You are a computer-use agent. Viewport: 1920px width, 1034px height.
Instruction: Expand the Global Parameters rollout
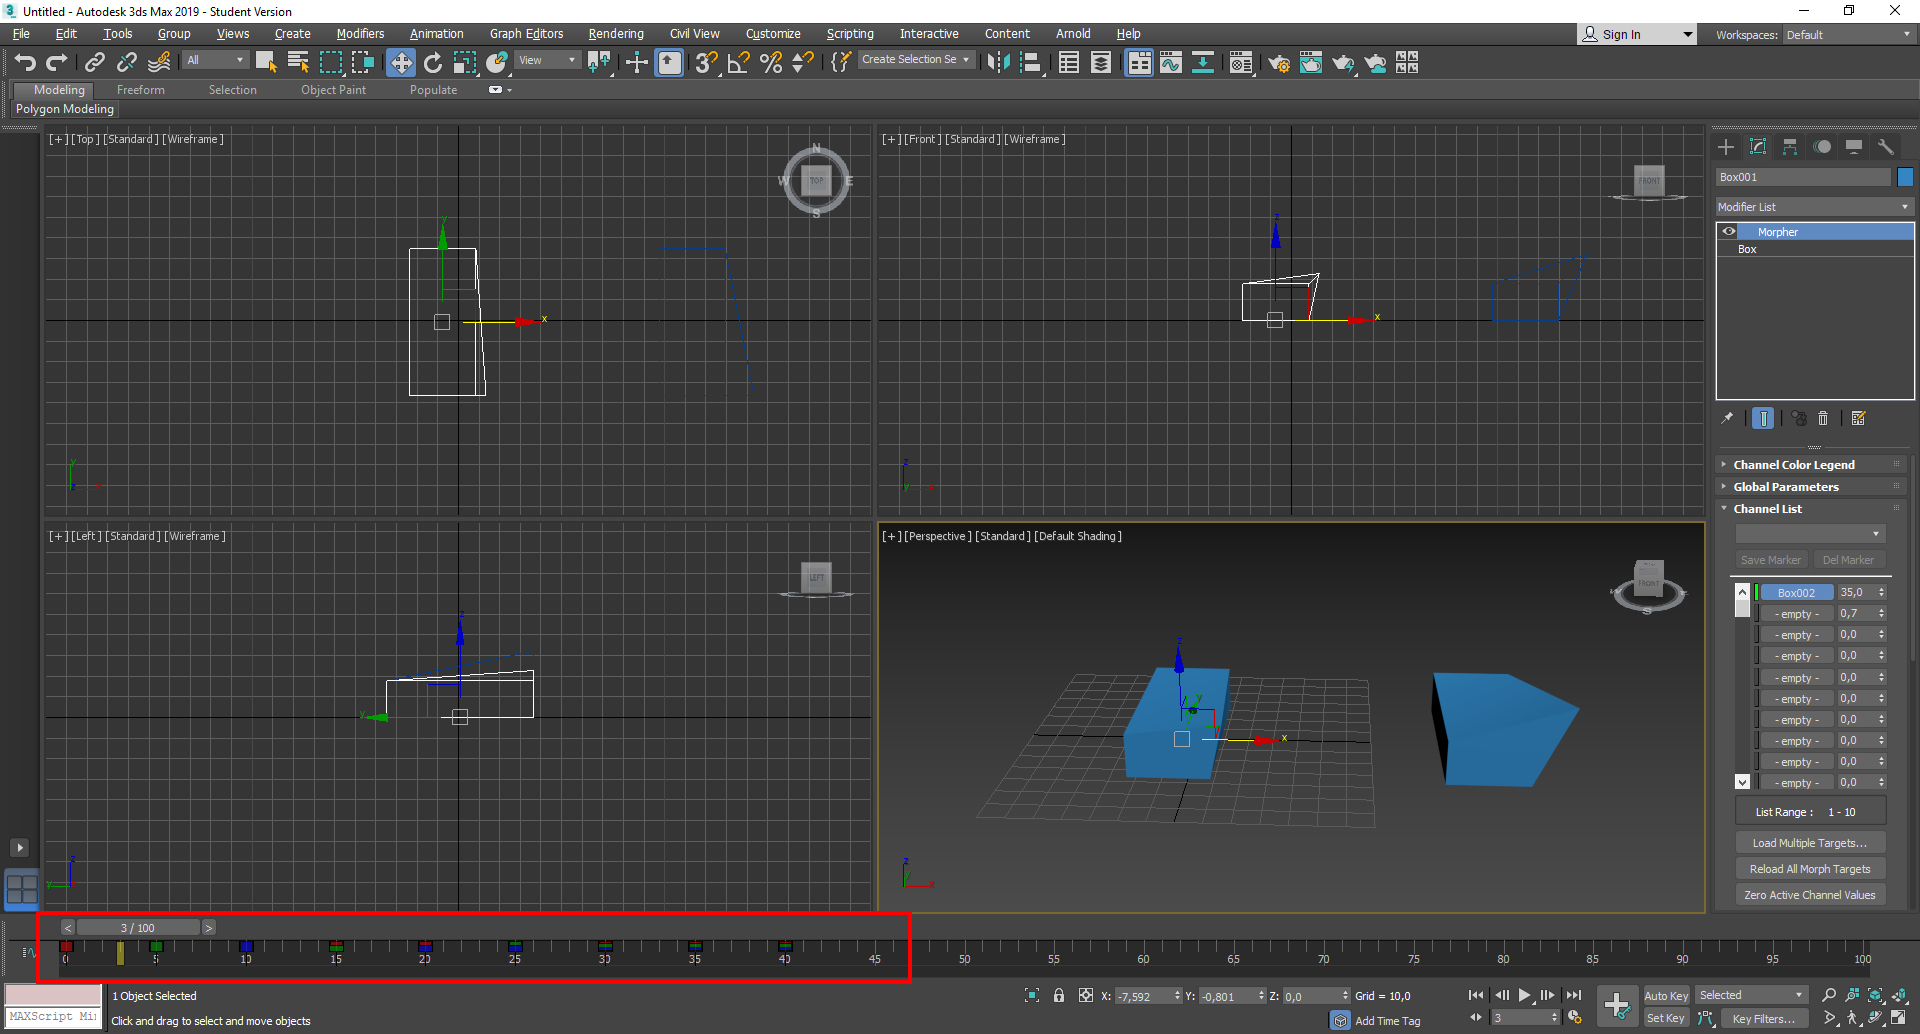pyautogui.click(x=1786, y=487)
